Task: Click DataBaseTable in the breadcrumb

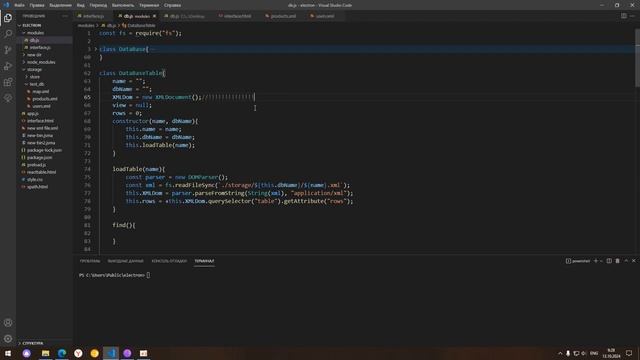Action: pyautogui.click(x=141, y=25)
